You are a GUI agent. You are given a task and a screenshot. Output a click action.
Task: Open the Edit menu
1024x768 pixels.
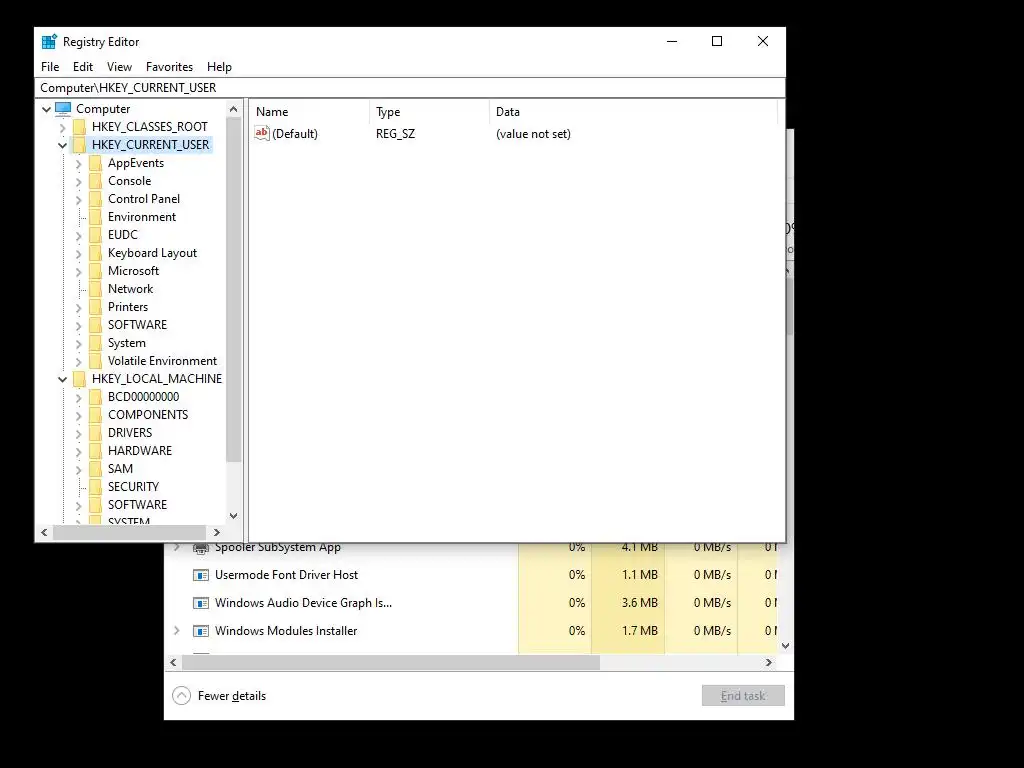(x=83, y=67)
